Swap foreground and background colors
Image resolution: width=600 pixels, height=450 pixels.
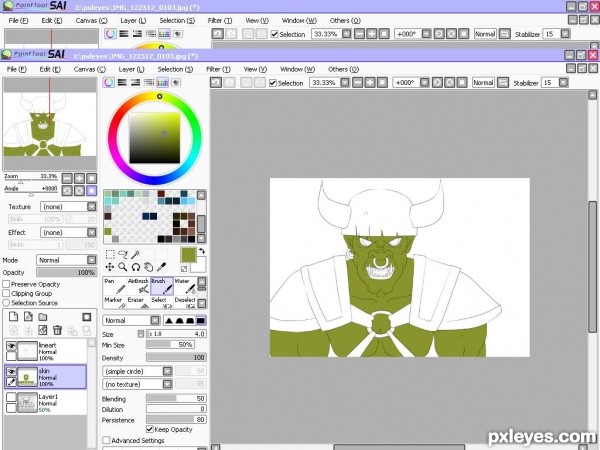(202, 251)
